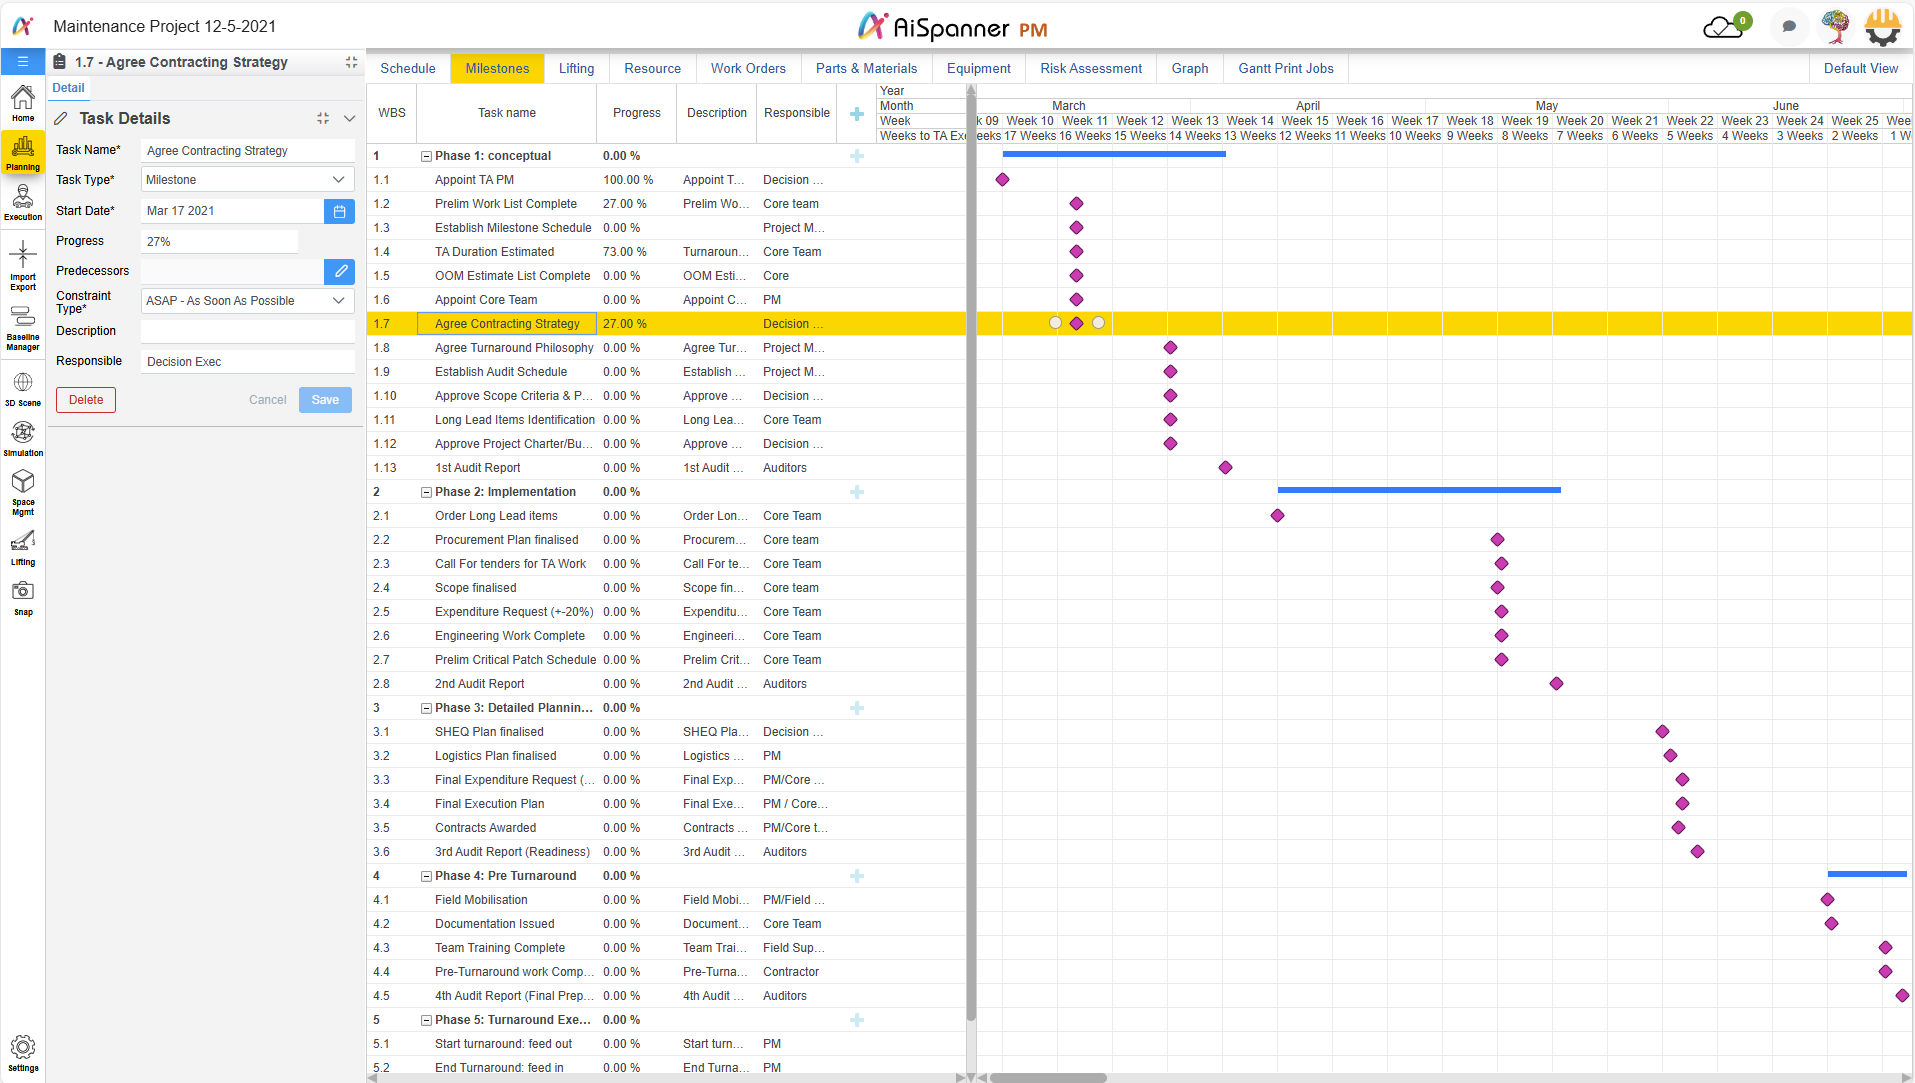Switch to the Schedule tab

point(407,68)
